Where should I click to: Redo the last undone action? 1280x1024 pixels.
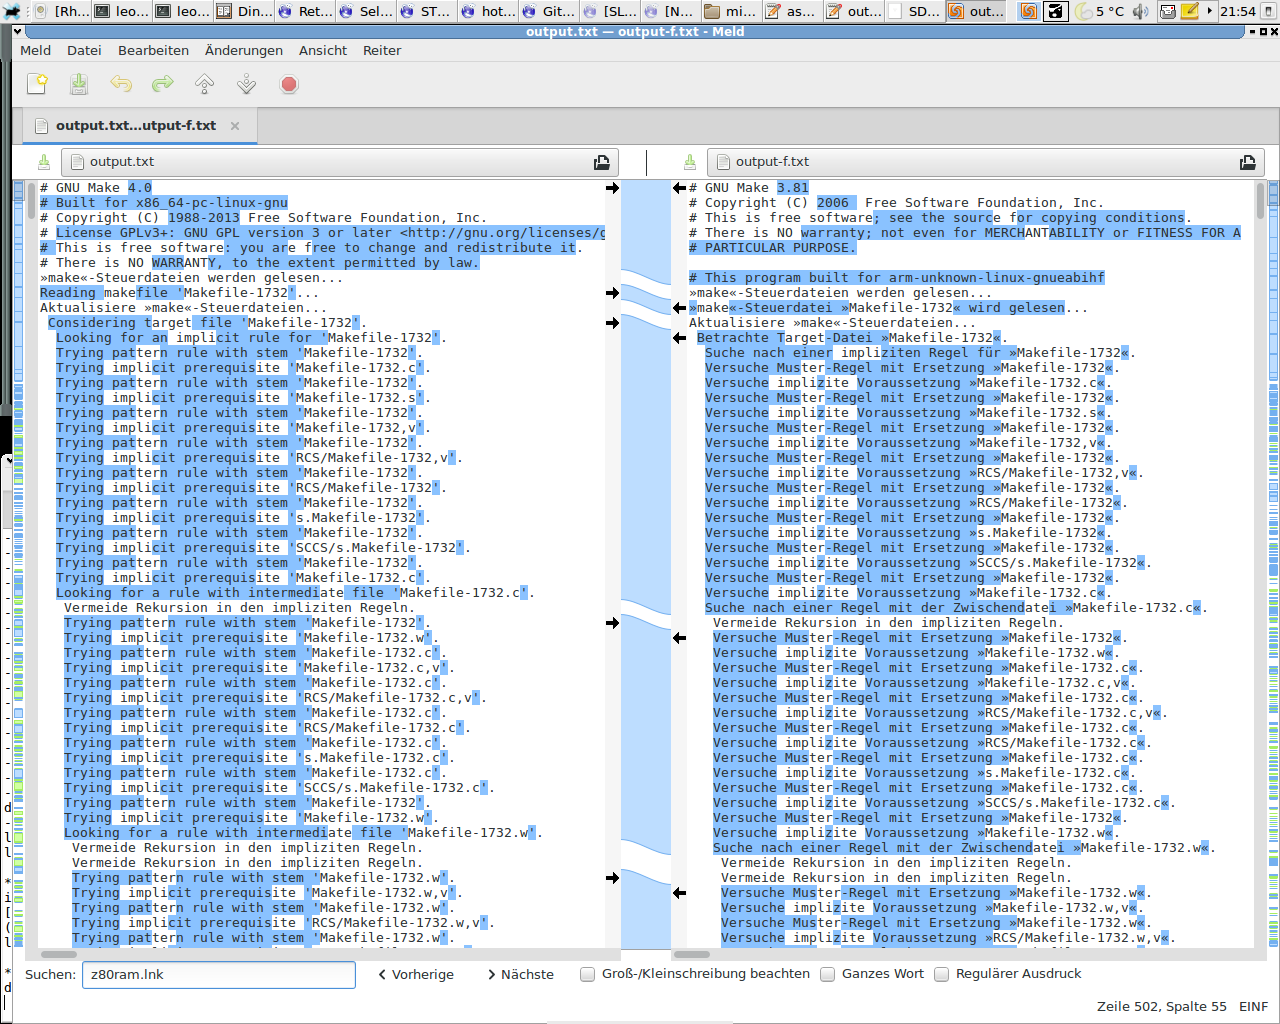click(163, 84)
